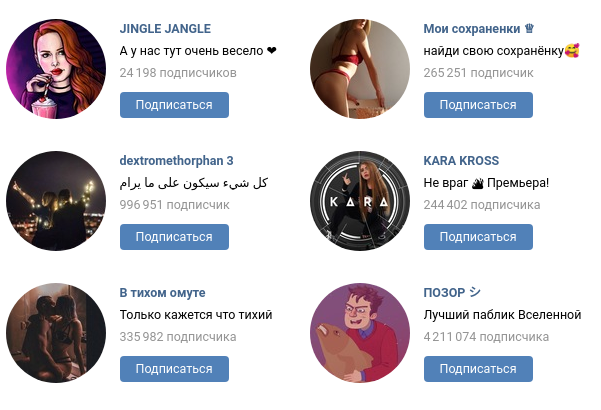Click the 996 951 подписчик count
The width and height of the screenshot is (601, 410).
tap(174, 205)
